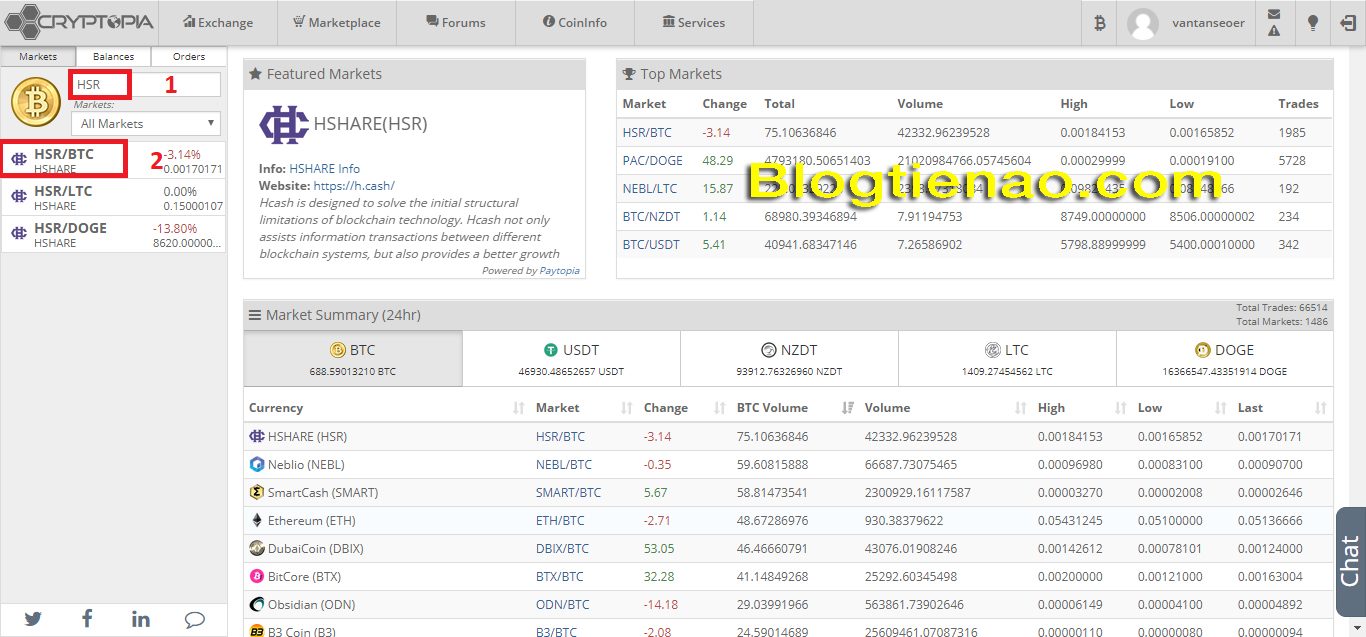This screenshot has height=637, width=1366.
Task: Click the HSHARE (HSR) coin icon in the table
Action: coord(257,436)
